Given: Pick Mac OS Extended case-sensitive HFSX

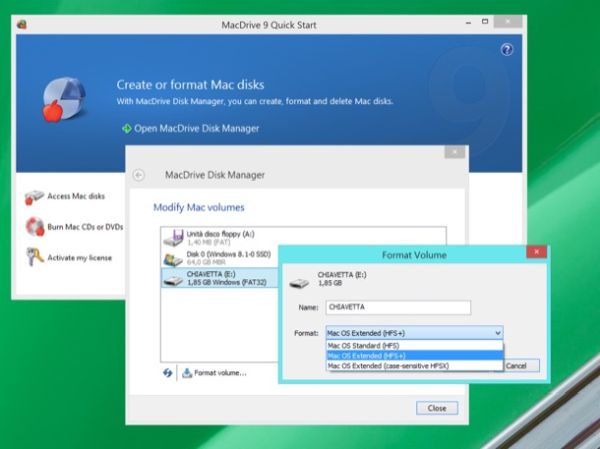Looking at the screenshot, I should [x=414, y=366].
